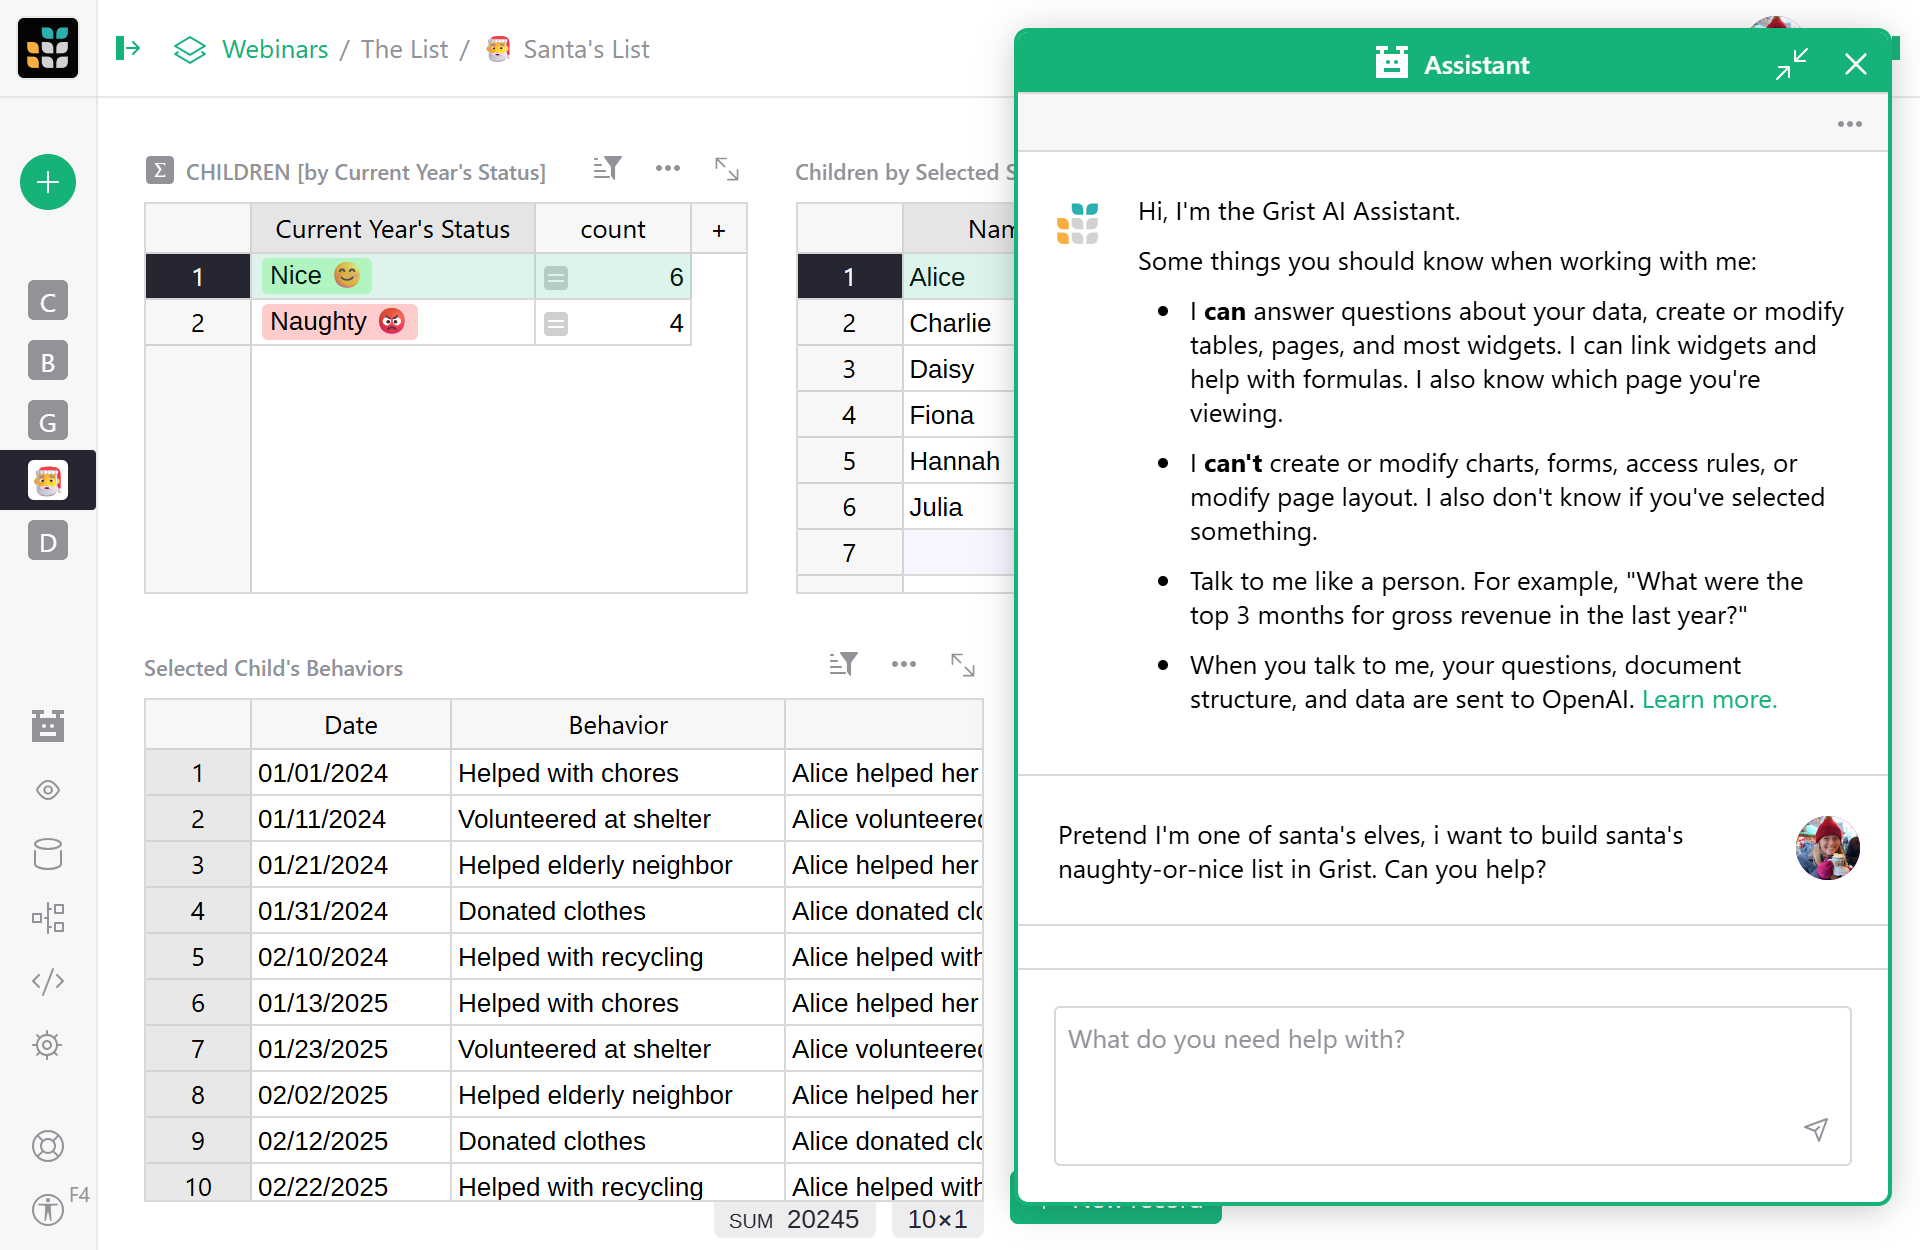Click the Webinars breadcrumb link
The width and height of the screenshot is (1920, 1250).
coord(275,49)
